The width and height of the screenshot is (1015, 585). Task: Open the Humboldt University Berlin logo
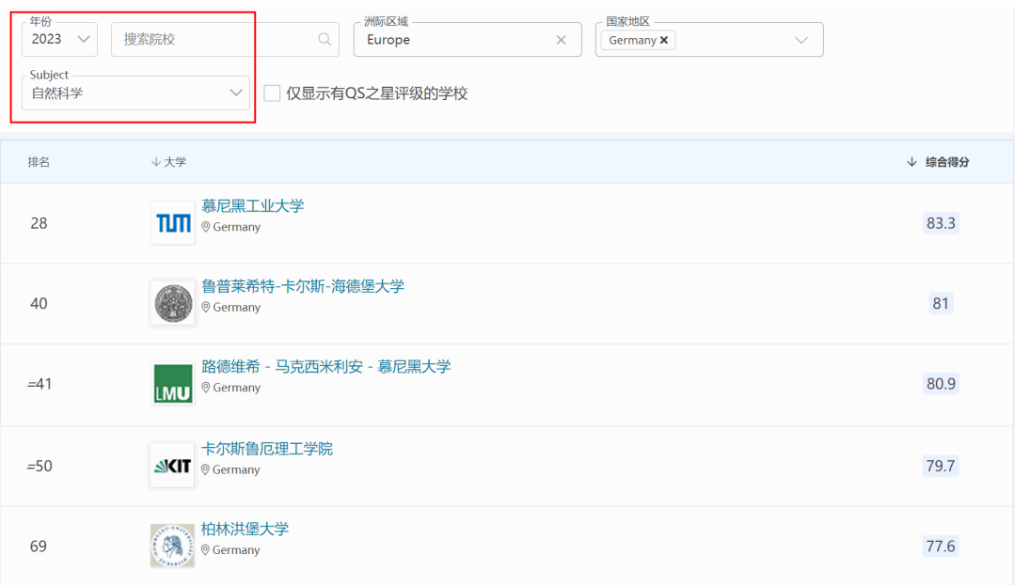172,546
